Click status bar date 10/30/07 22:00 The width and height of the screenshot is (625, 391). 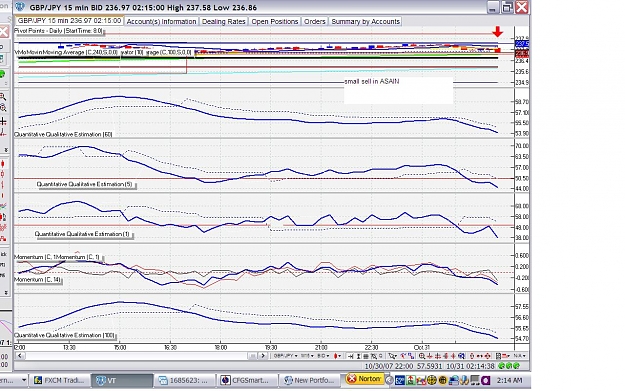click(389, 365)
